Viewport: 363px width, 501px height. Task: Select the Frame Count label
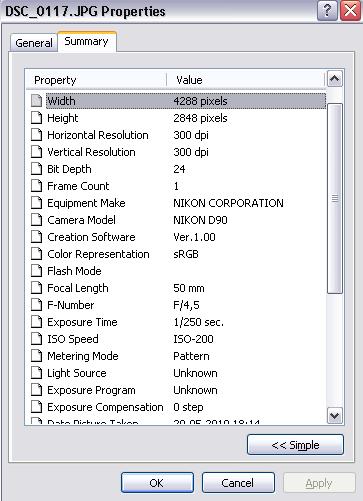78,186
